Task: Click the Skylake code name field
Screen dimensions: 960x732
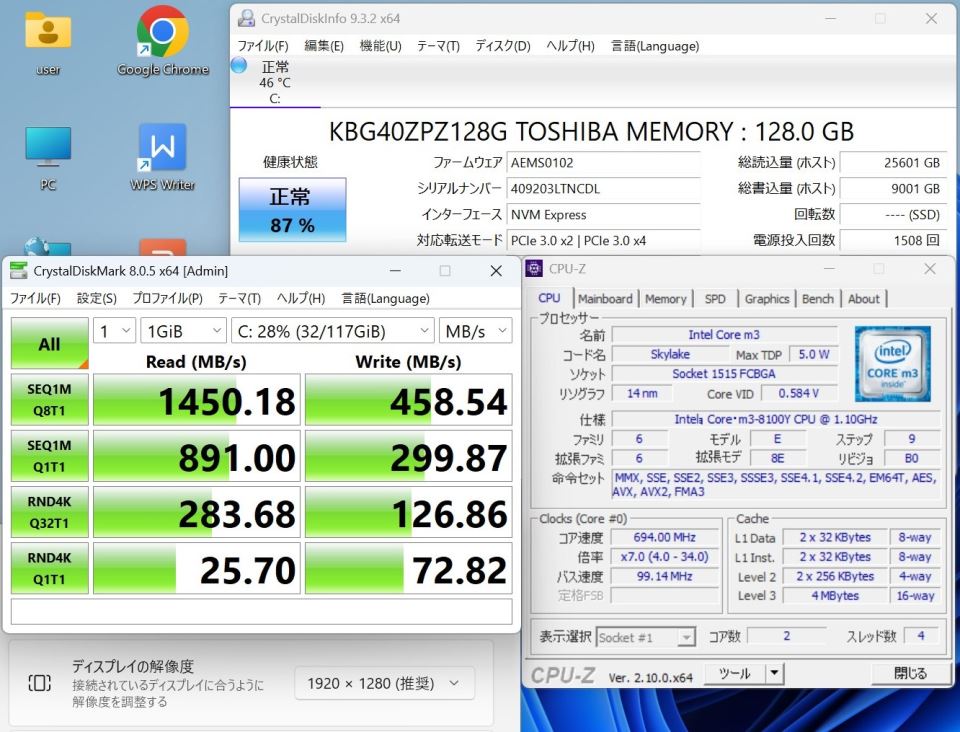Action: click(x=670, y=354)
